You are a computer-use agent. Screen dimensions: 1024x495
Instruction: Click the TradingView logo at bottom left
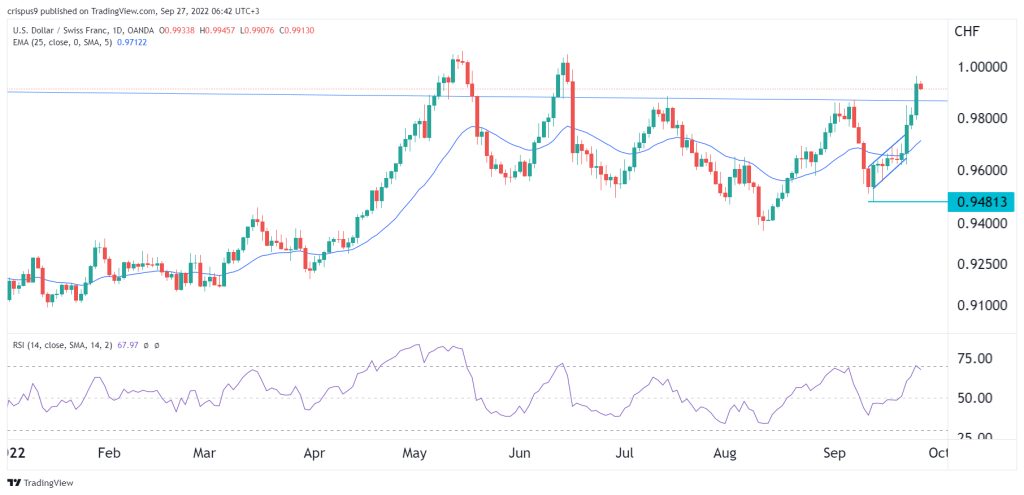click(x=40, y=483)
